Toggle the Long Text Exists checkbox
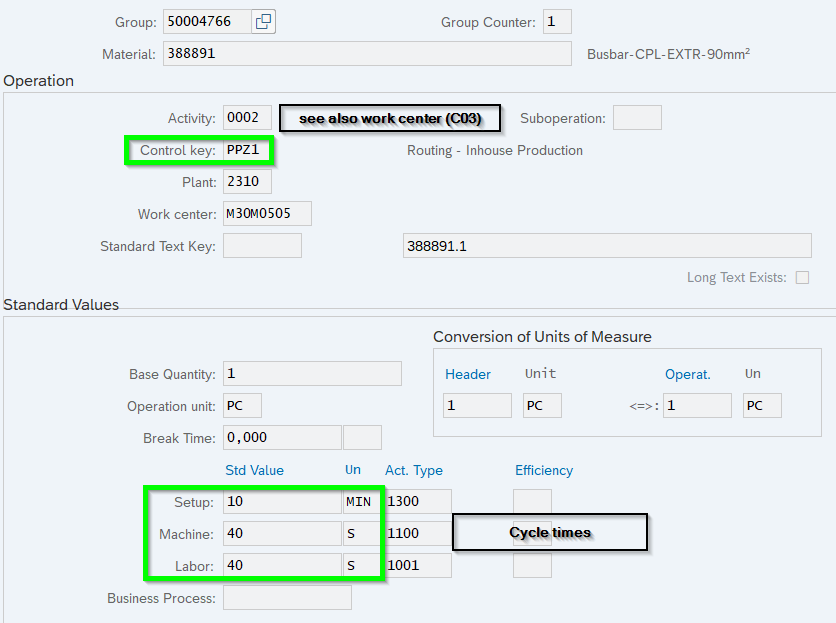This screenshot has height=623, width=836. [x=802, y=278]
